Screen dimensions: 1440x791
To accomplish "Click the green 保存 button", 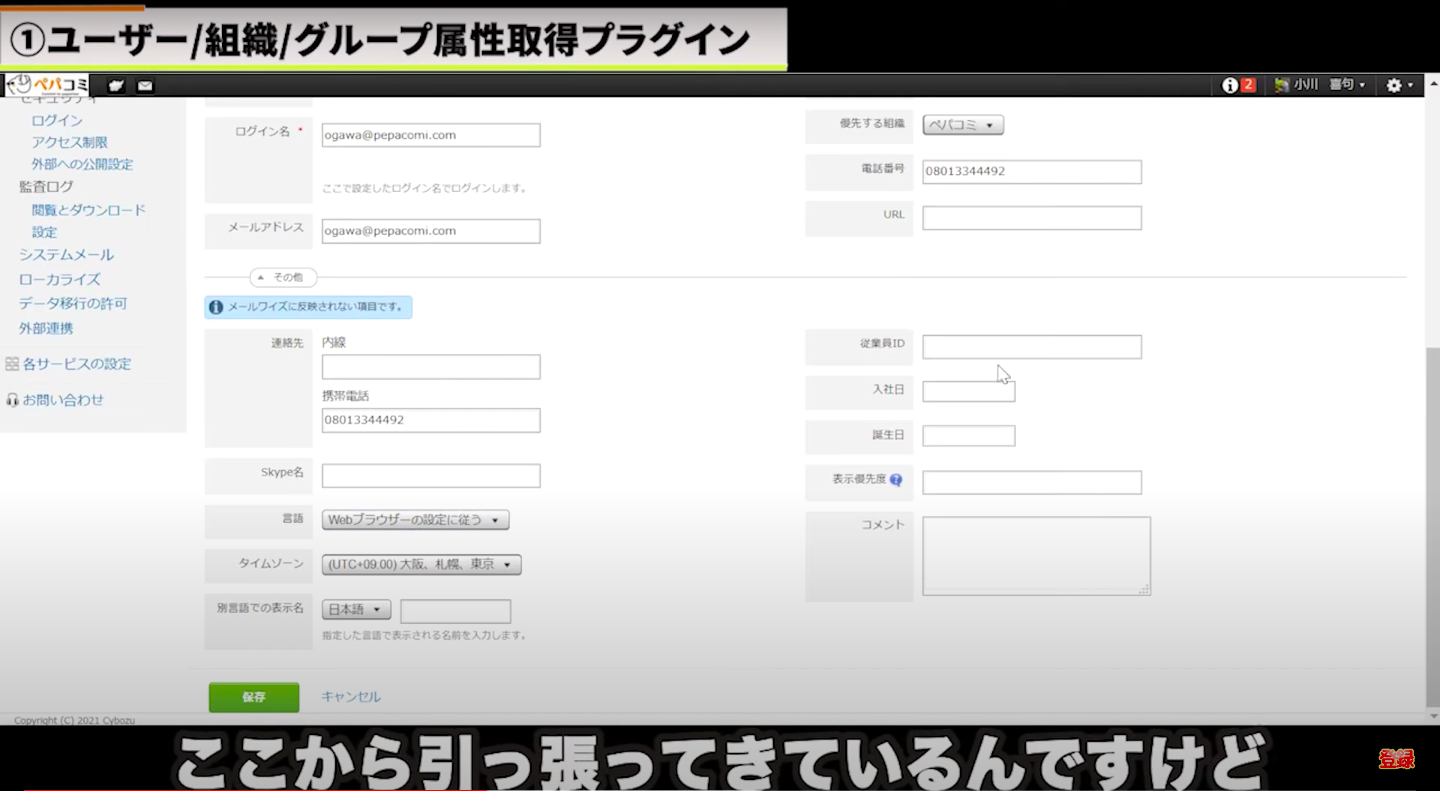I will 254,697.
